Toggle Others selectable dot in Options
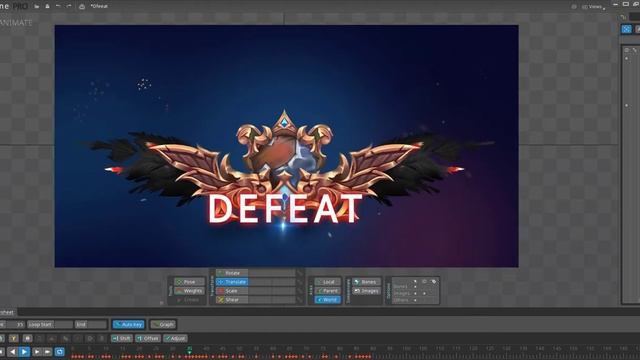Image resolution: width=640 pixels, height=360 pixels. (415, 300)
